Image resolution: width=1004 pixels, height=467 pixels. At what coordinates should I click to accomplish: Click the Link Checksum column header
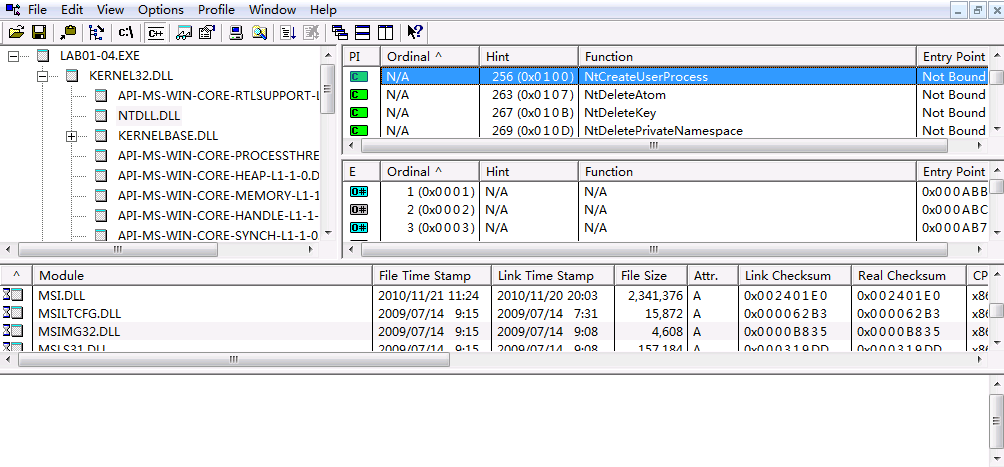coord(787,275)
